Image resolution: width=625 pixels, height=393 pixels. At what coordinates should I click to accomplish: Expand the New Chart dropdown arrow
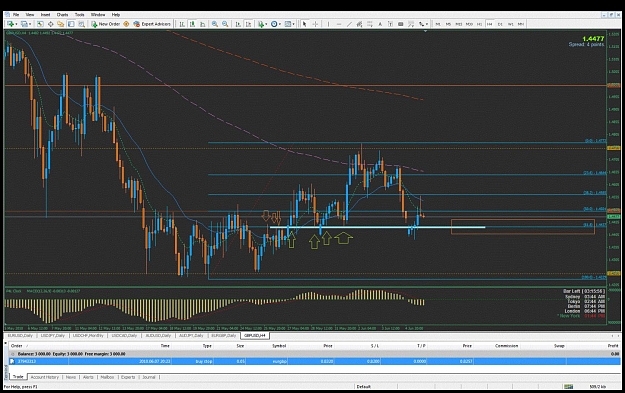coord(16,24)
